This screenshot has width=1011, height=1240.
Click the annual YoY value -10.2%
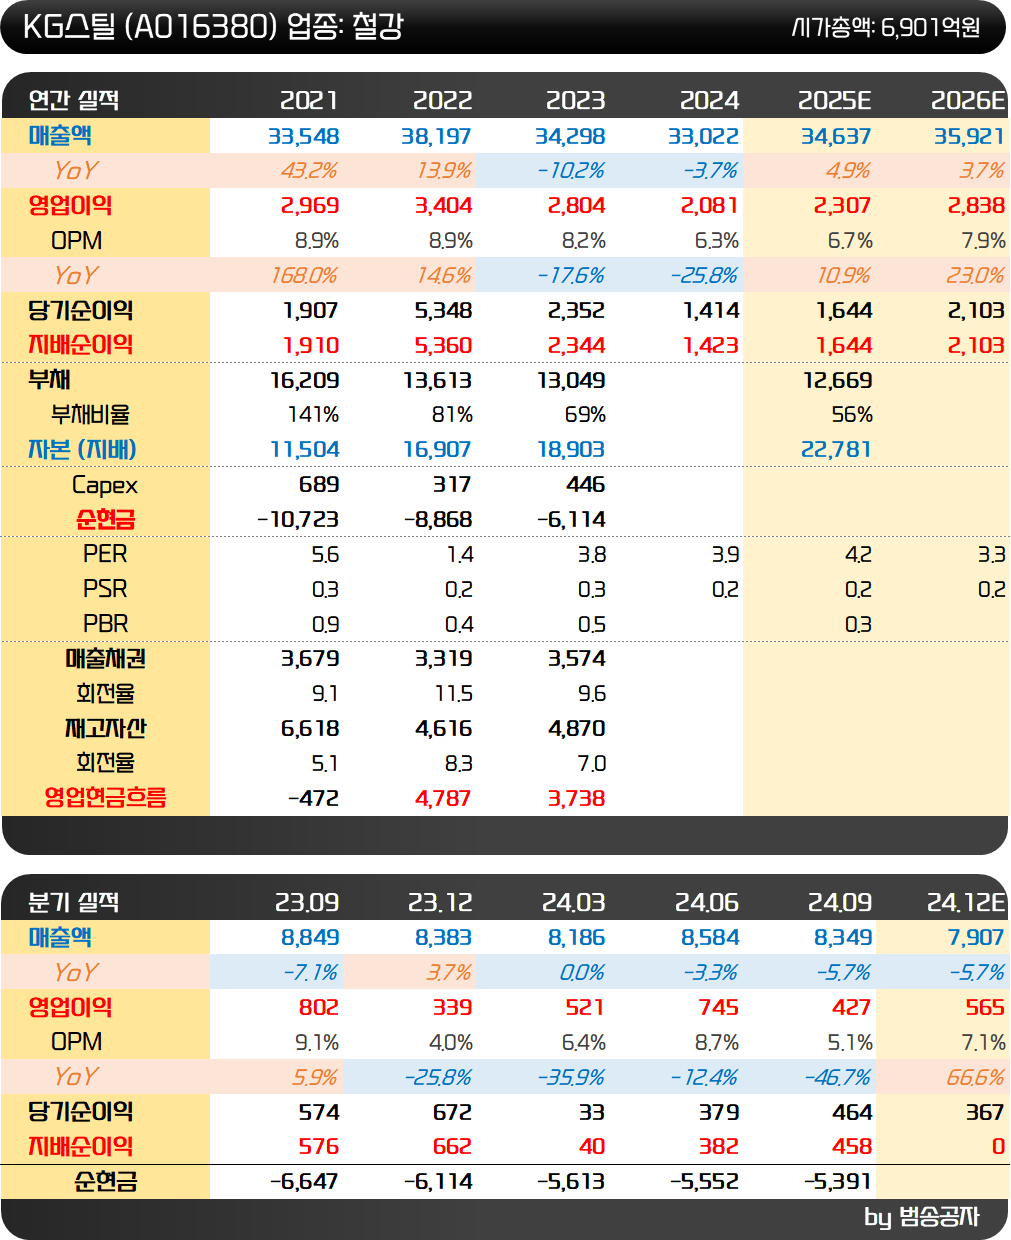[571, 171]
